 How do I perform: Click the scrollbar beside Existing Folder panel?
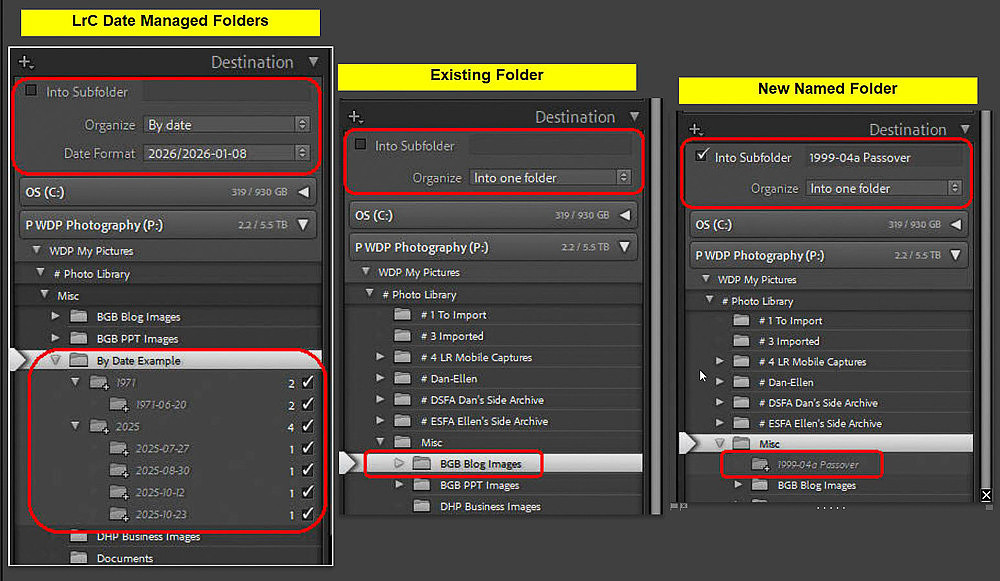coord(656,306)
